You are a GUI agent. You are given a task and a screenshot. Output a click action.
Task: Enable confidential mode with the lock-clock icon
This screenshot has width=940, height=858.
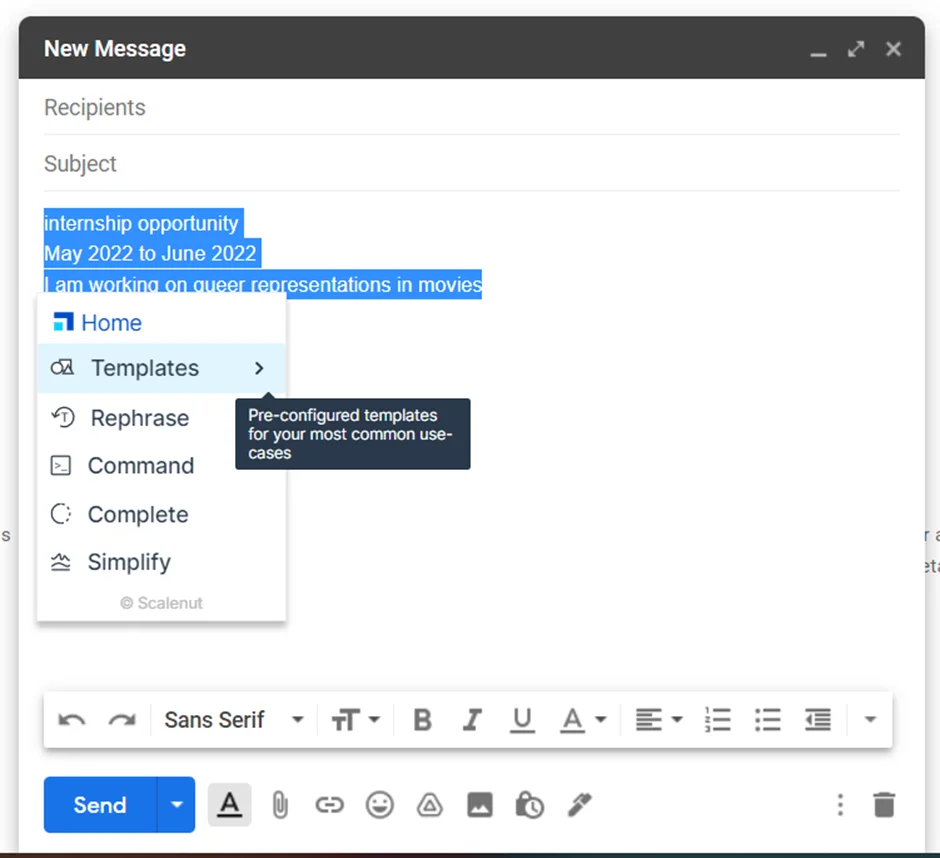point(530,805)
